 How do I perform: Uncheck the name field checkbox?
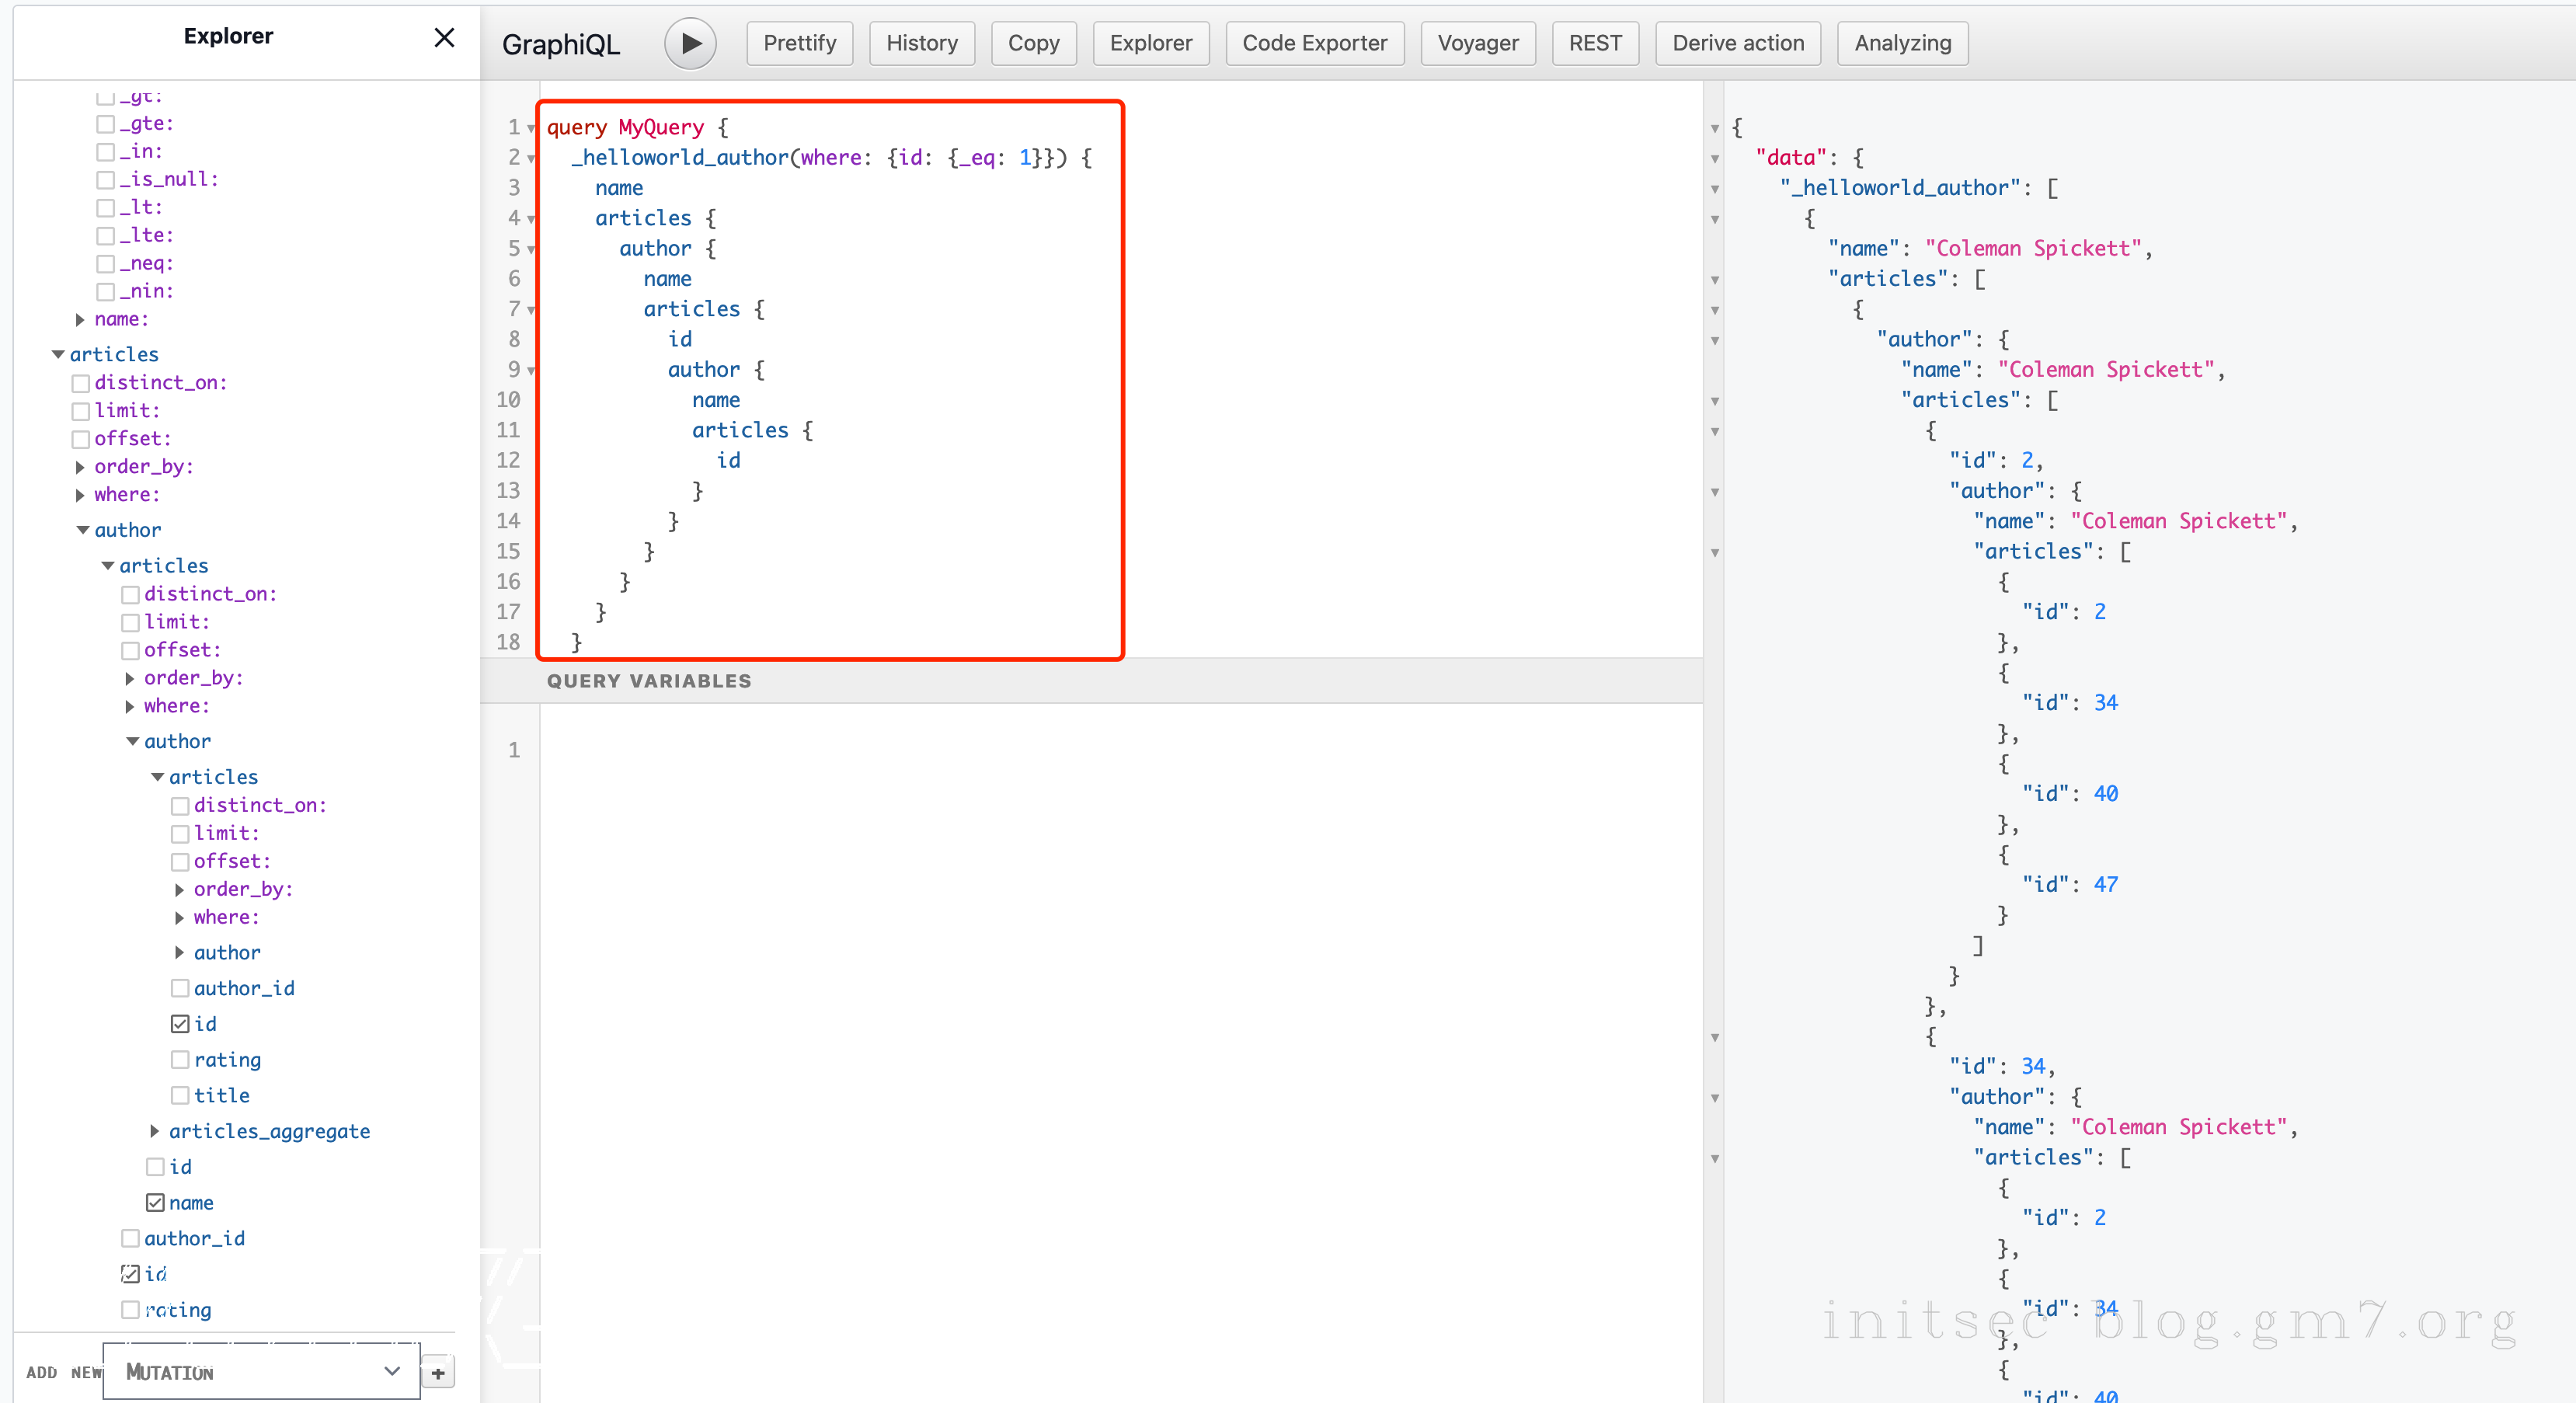155,1202
